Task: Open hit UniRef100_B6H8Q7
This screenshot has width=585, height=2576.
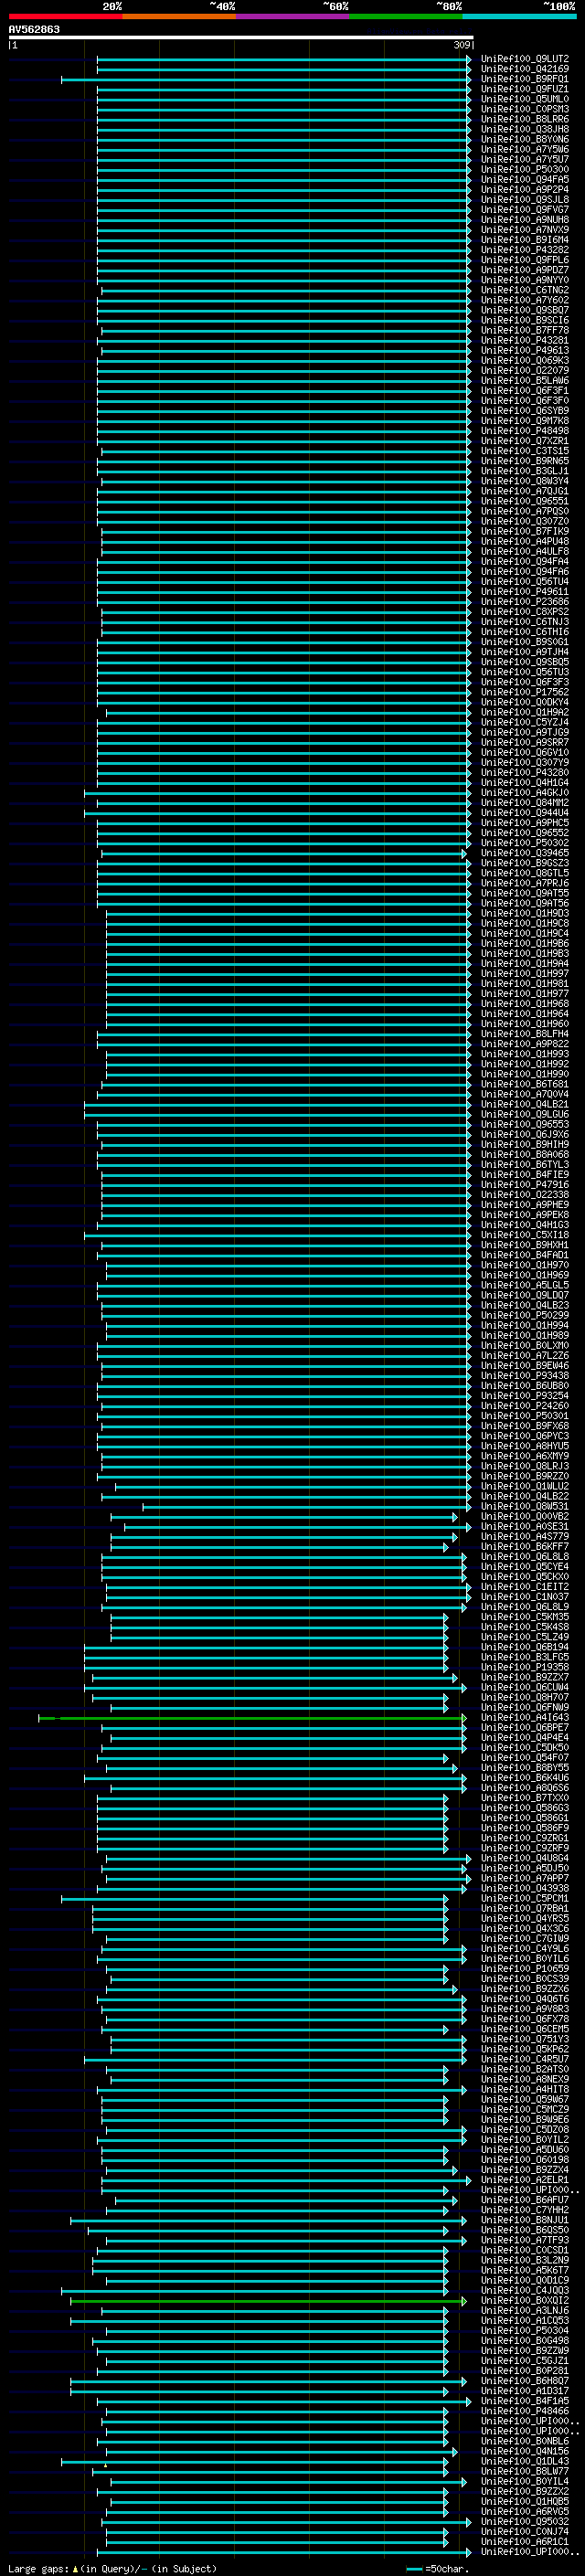Action: point(524,2381)
